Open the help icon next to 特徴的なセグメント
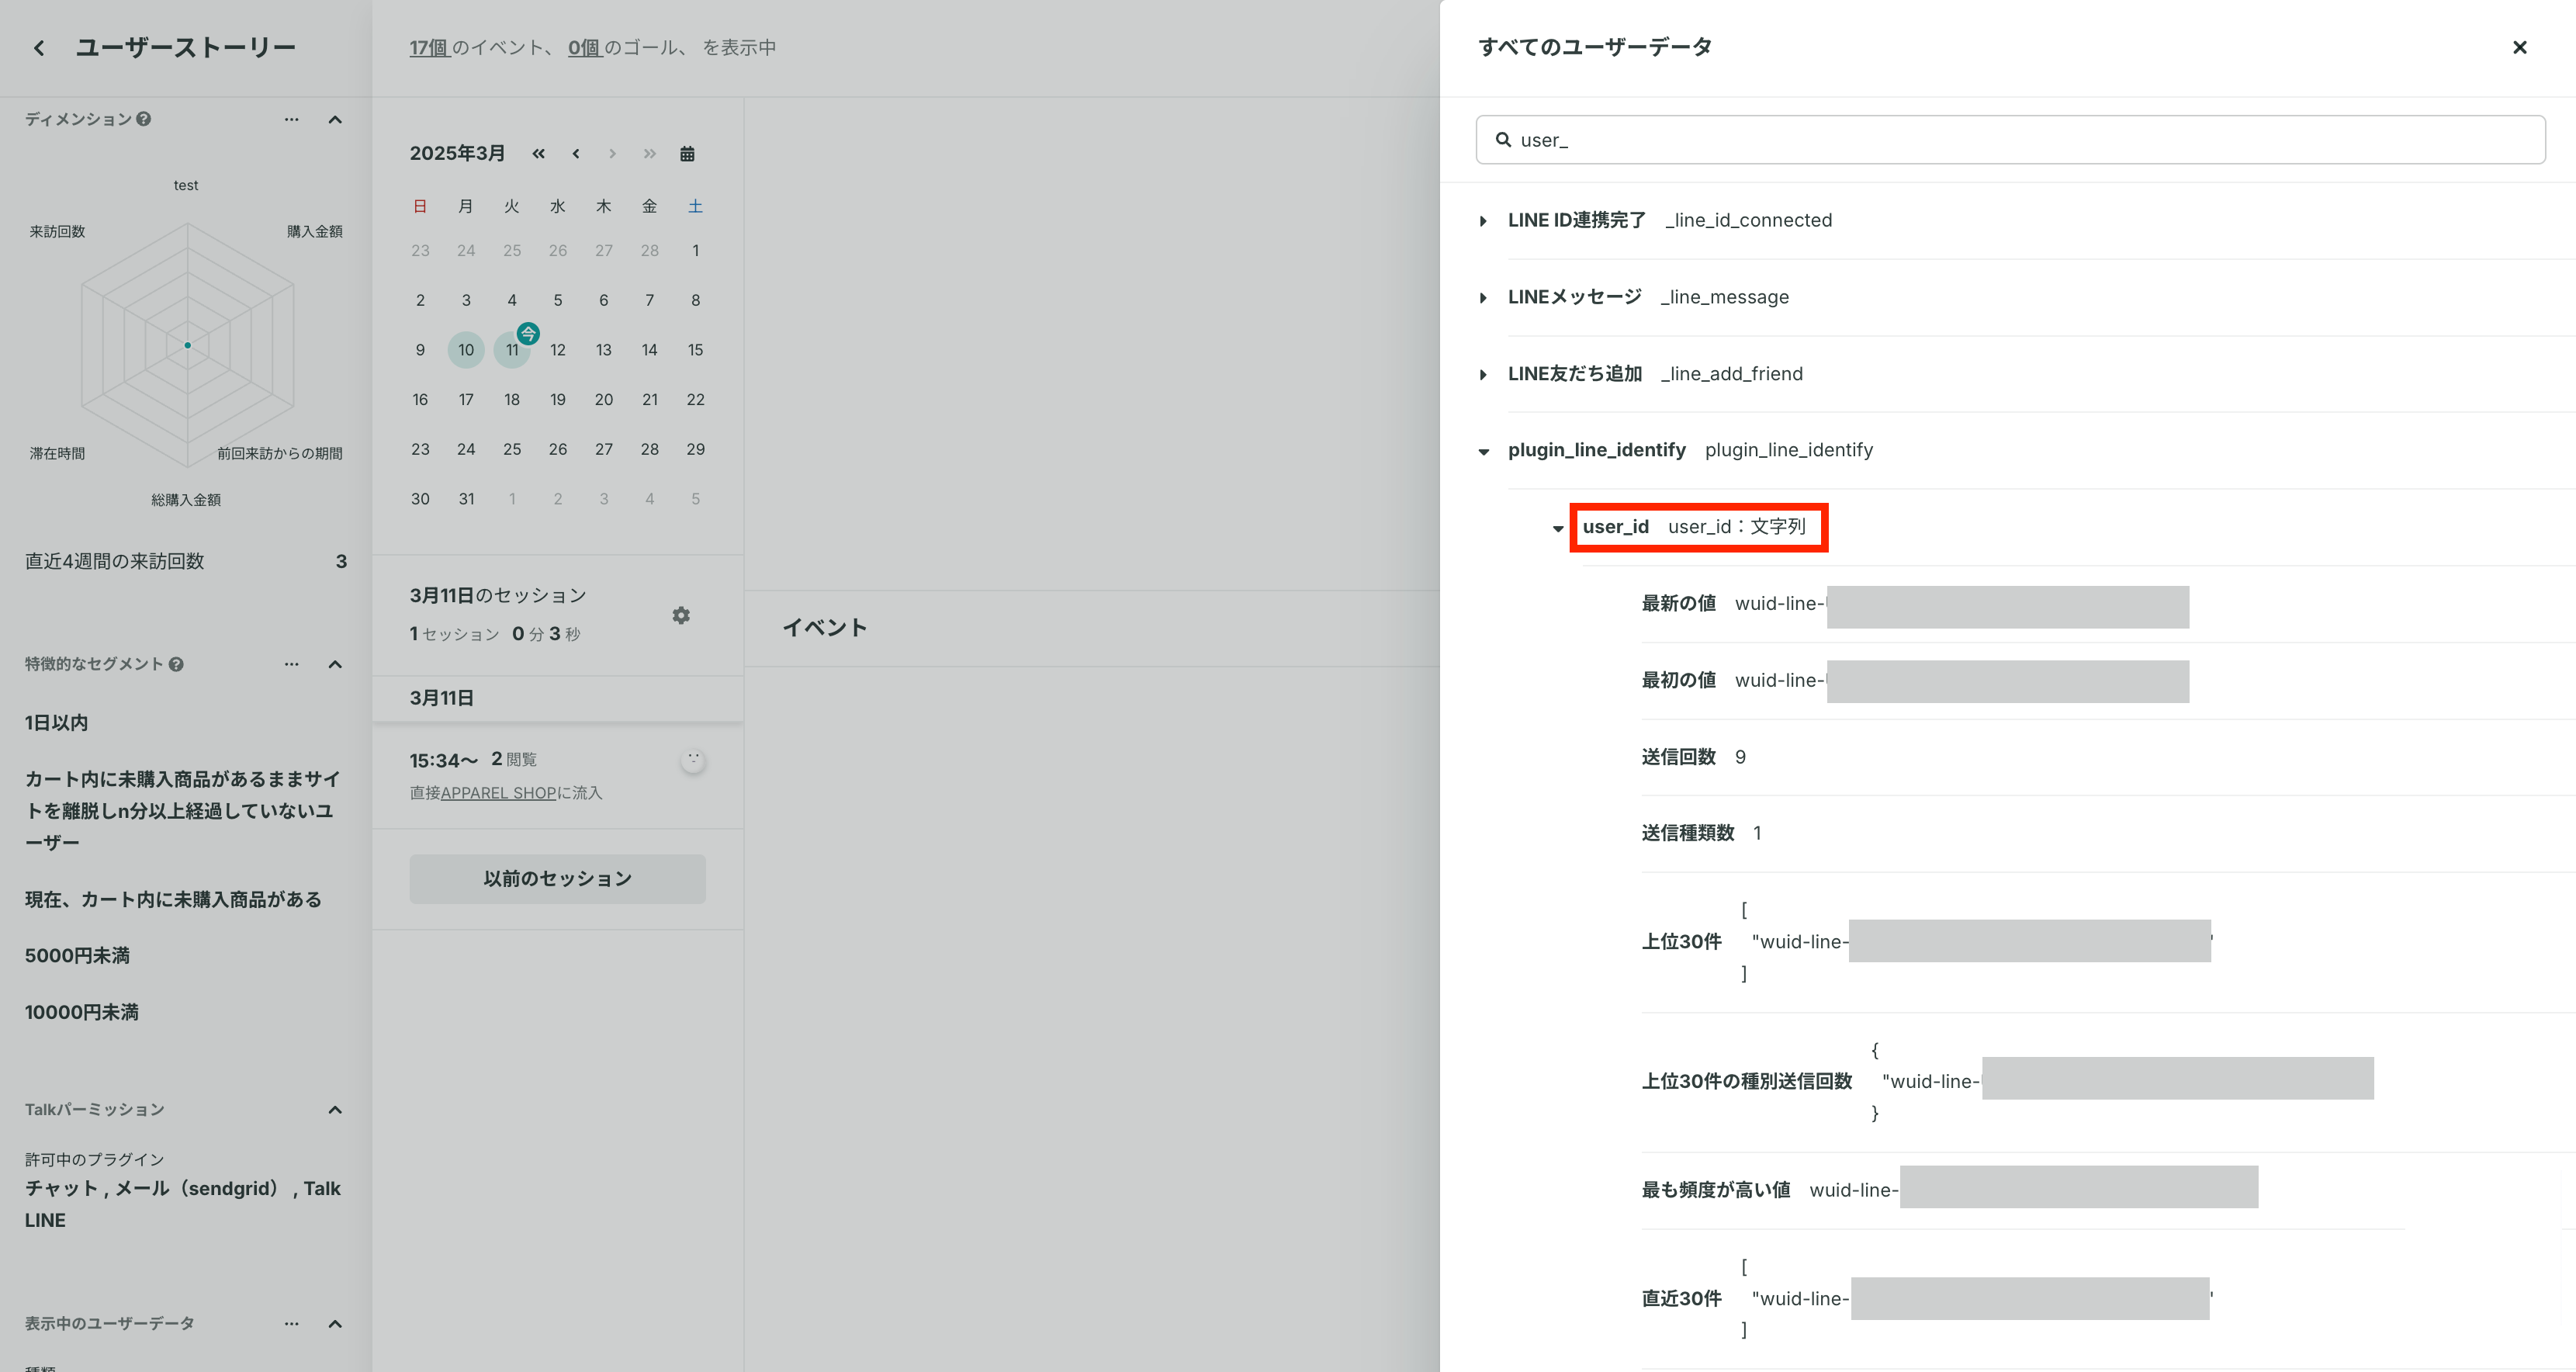Viewport: 2576px width, 1372px height. coord(176,664)
